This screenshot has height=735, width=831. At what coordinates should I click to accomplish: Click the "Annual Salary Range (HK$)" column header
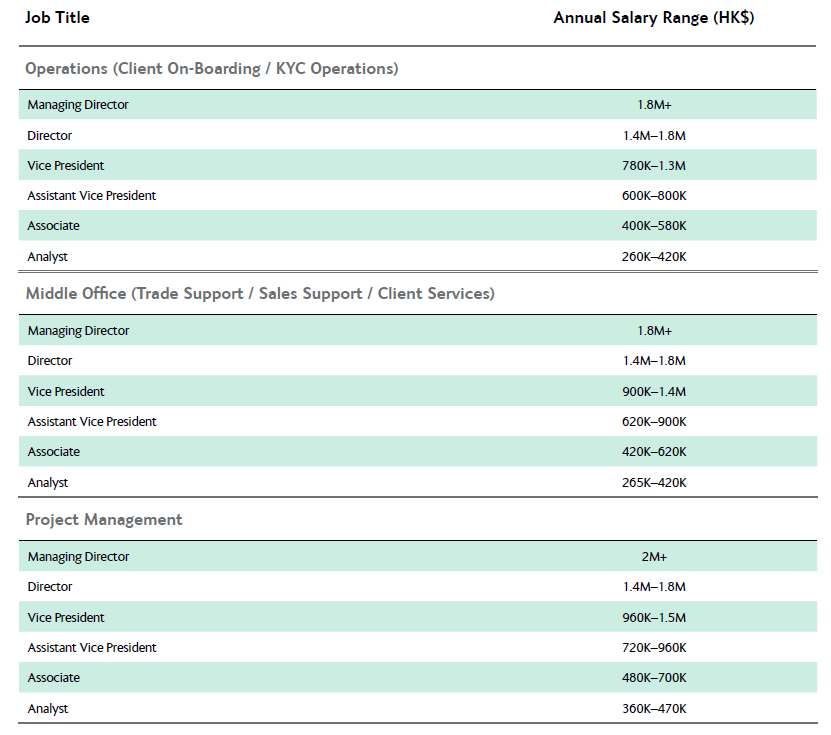(x=653, y=18)
